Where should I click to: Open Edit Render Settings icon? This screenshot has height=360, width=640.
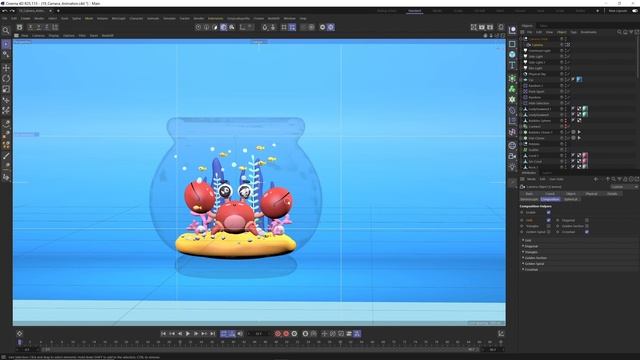(x=490, y=27)
